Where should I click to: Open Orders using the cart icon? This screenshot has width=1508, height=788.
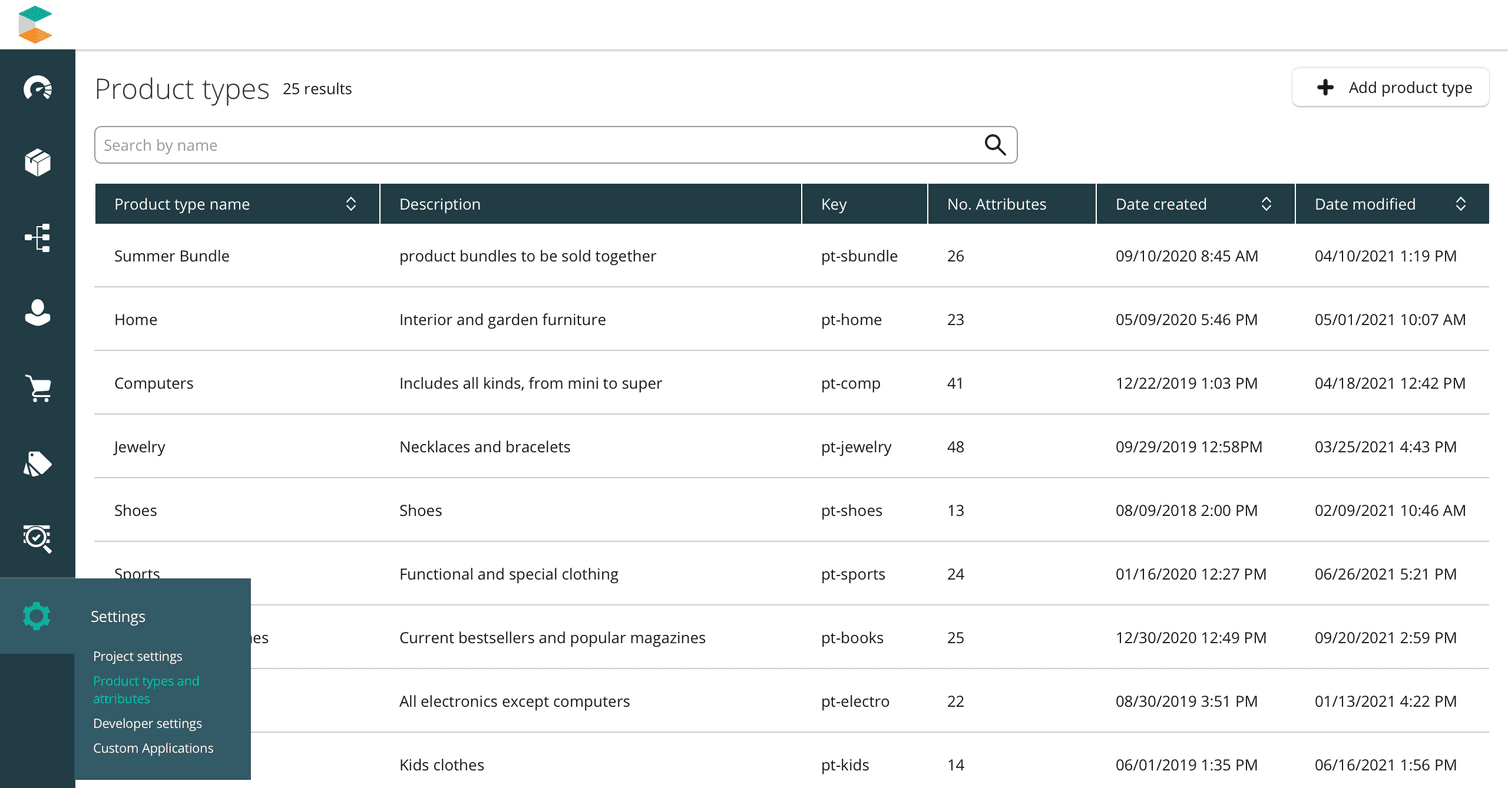point(37,388)
